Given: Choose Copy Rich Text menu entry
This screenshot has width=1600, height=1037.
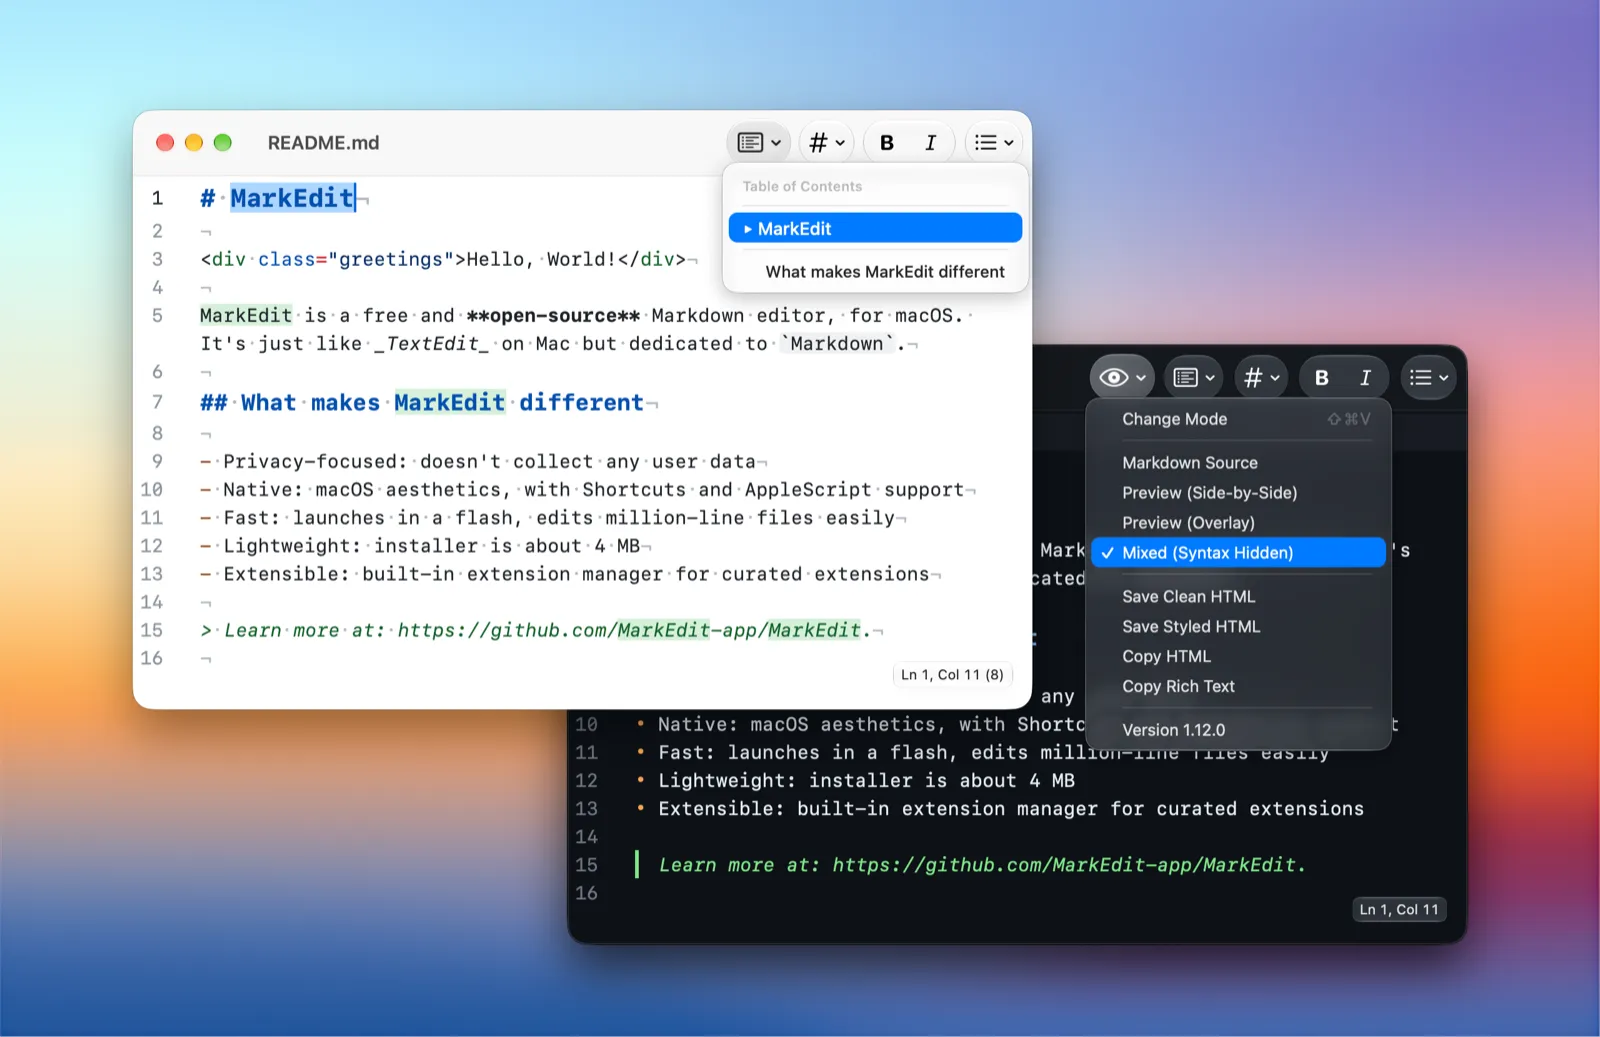Looking at the screenshot, I should click(1238, 687).
